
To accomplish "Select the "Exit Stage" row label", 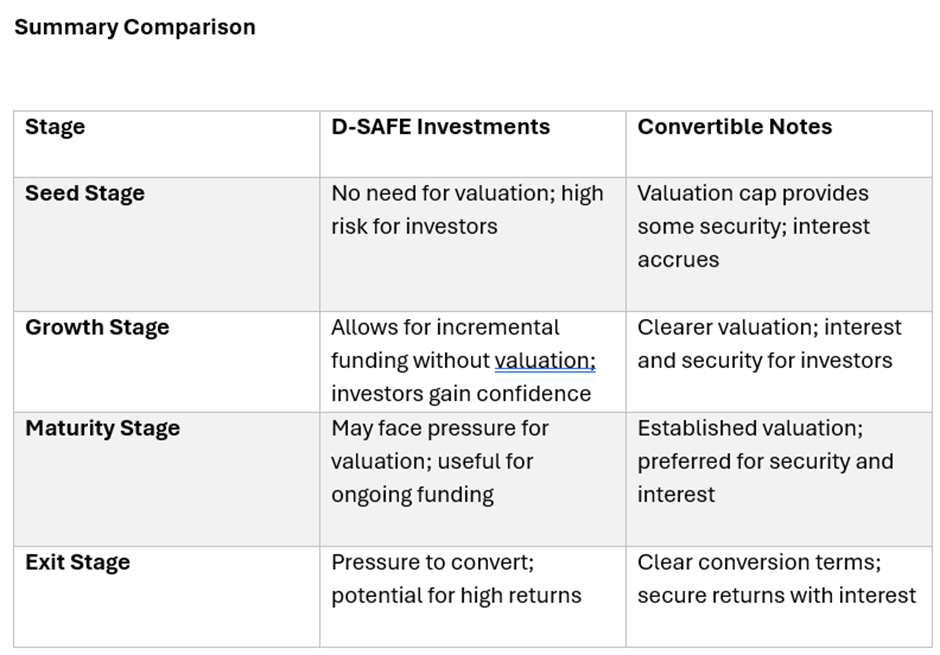I will [x=77, y=562].
